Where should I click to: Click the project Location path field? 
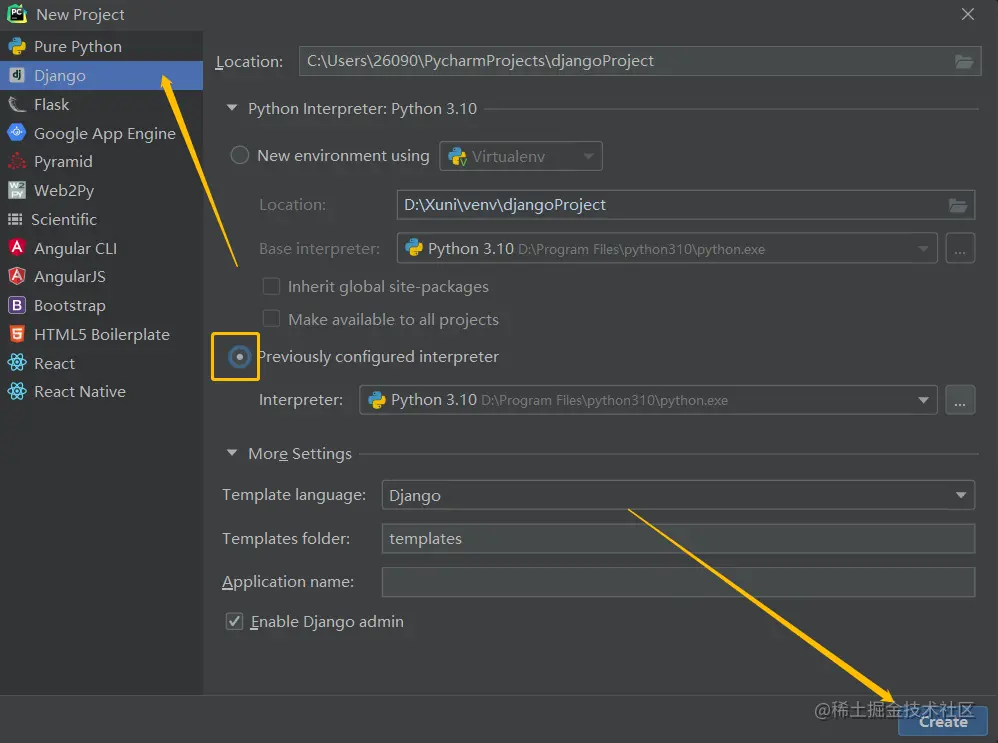tap(640, 61)
